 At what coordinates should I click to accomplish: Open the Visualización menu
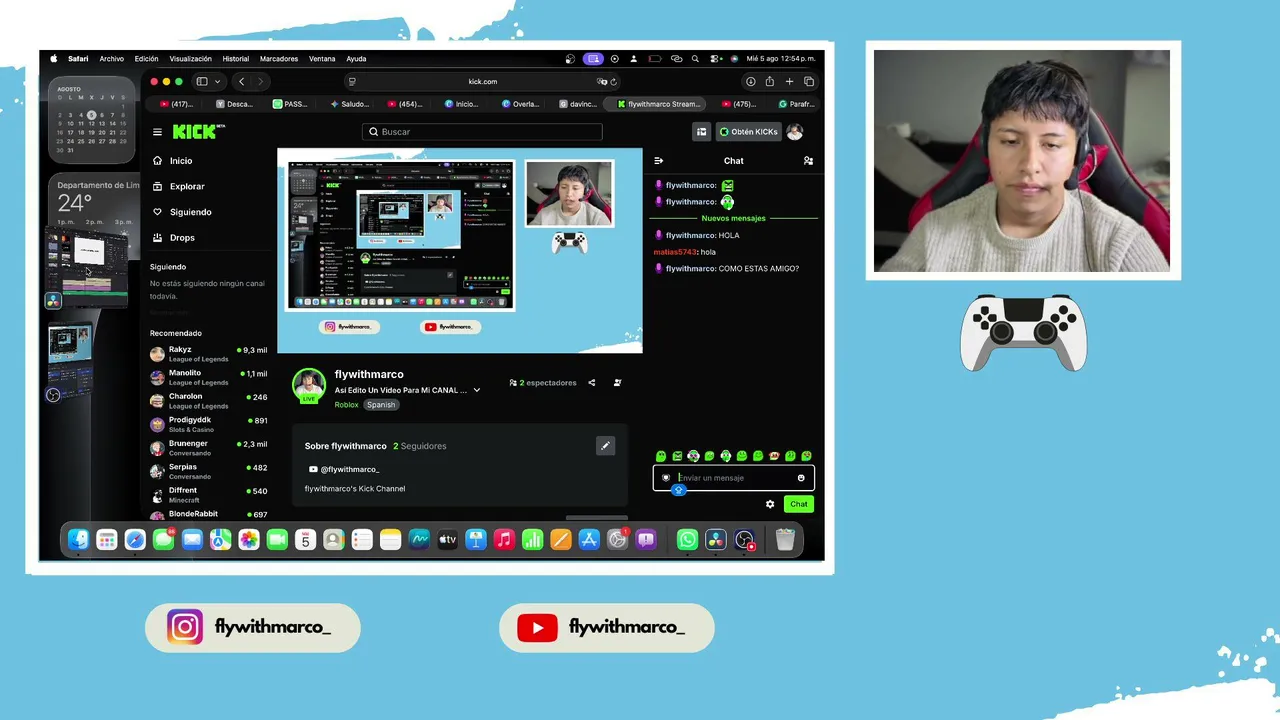tap(191, 59)
